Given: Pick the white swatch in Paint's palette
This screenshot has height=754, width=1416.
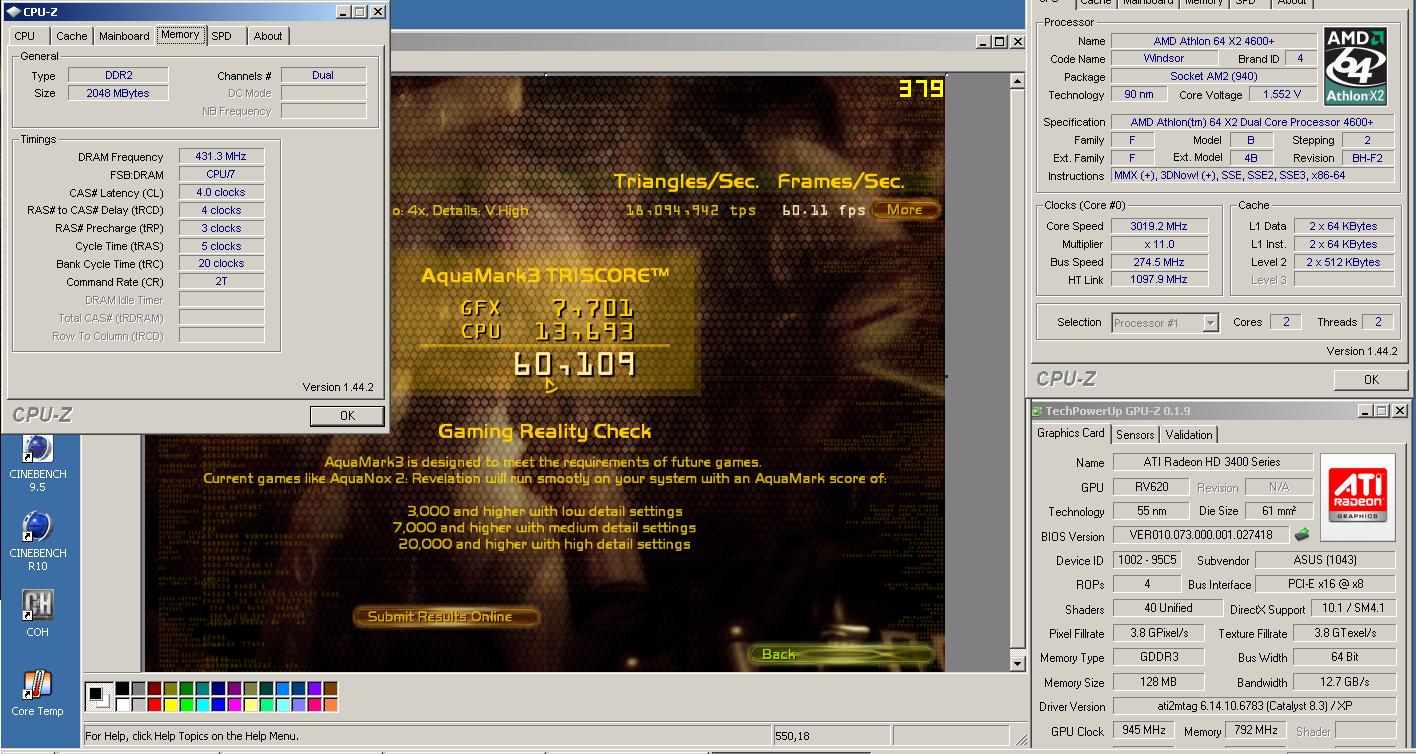Looking at the screenshot, I should tap(122, 704).
